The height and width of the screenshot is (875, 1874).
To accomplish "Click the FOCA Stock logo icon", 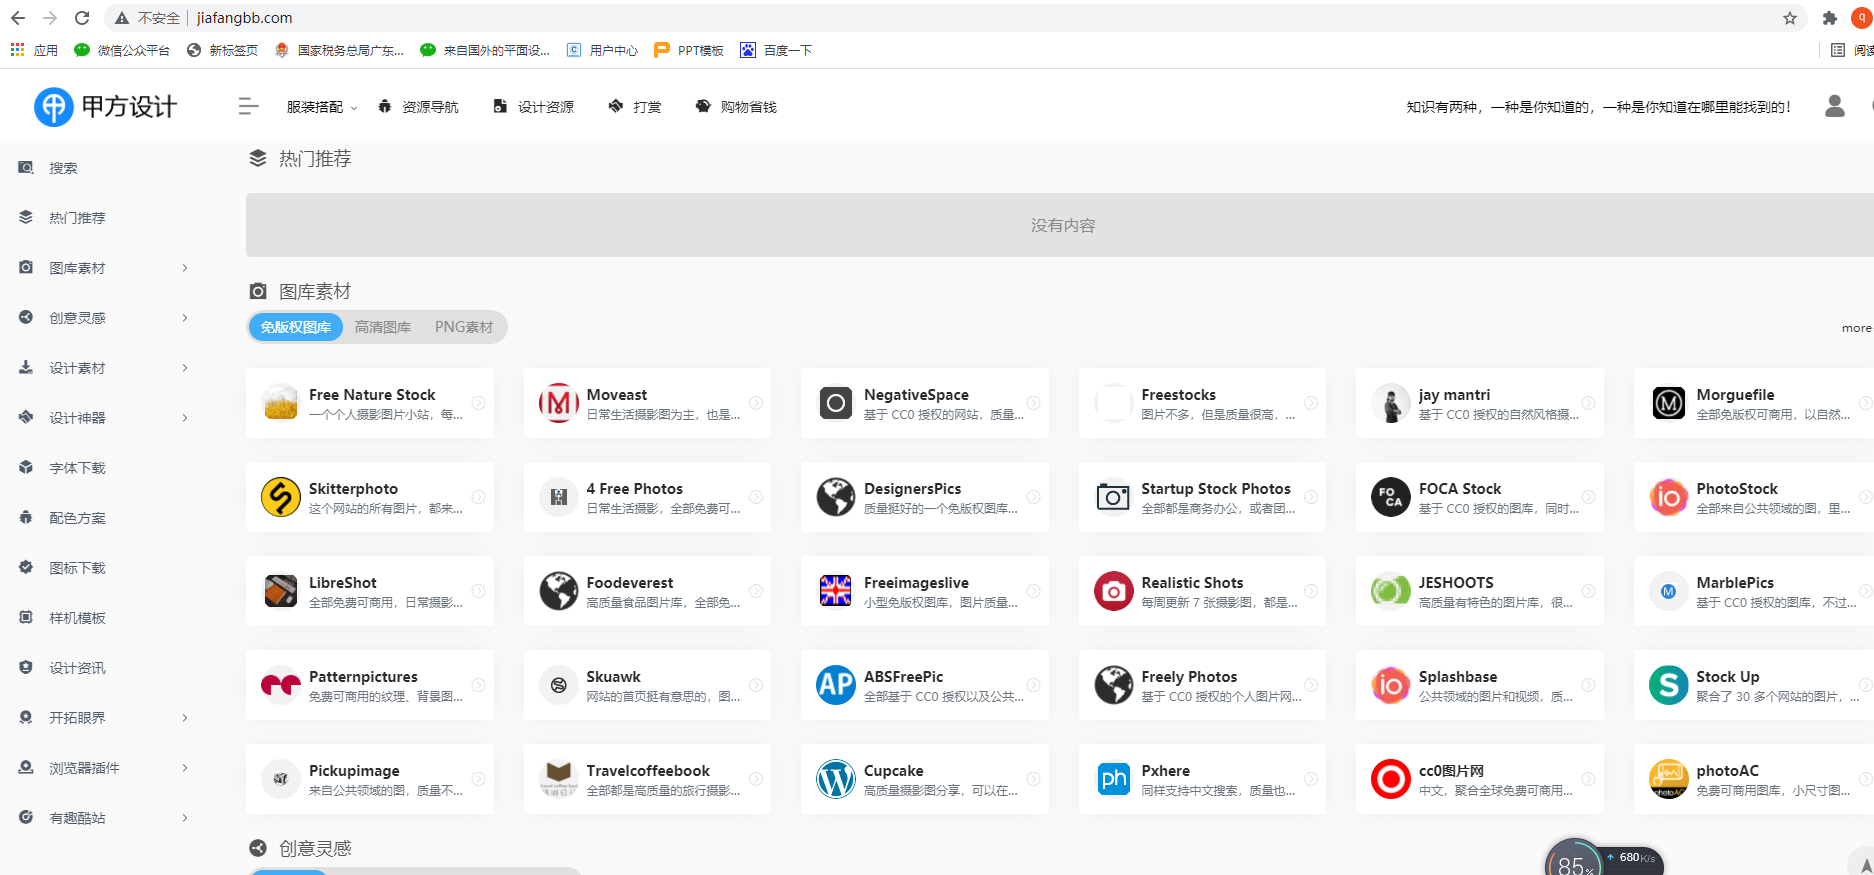I will pos(1391,497).
